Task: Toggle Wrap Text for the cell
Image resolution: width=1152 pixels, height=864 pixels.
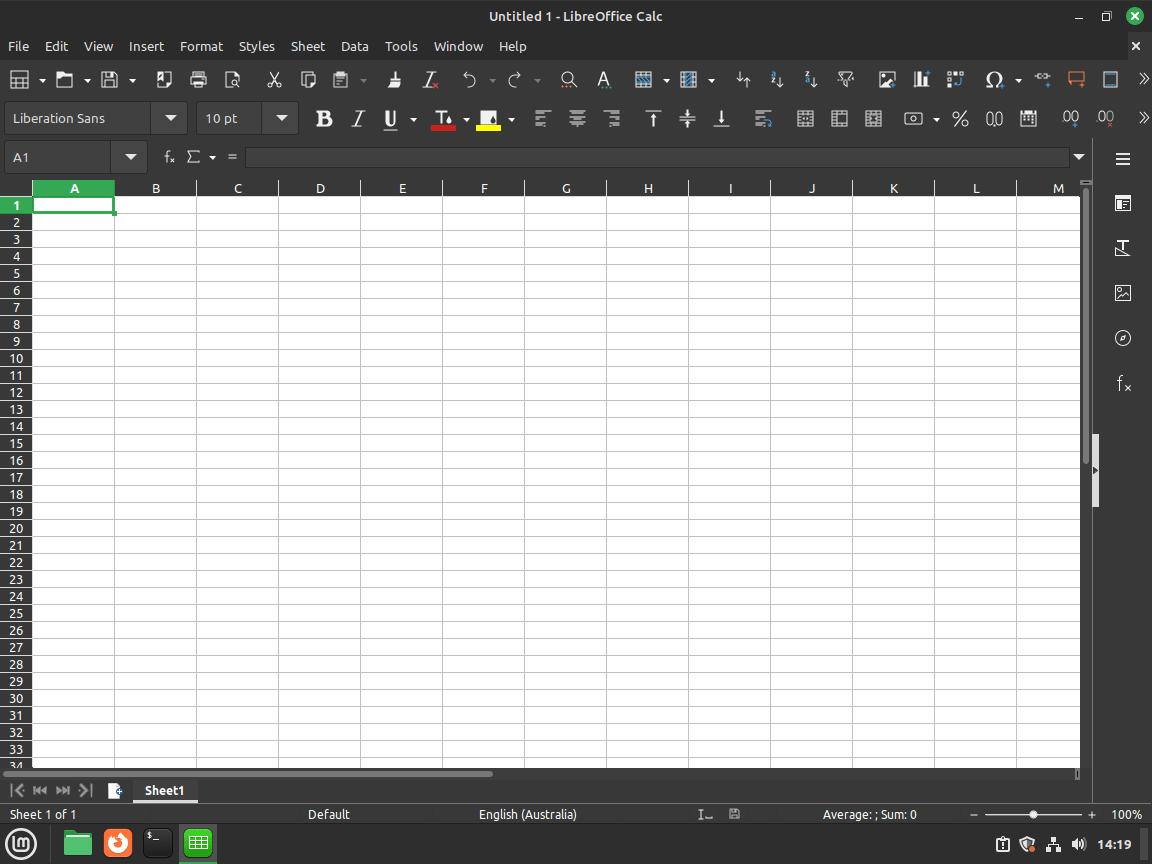Action: [x=763, y=119]
